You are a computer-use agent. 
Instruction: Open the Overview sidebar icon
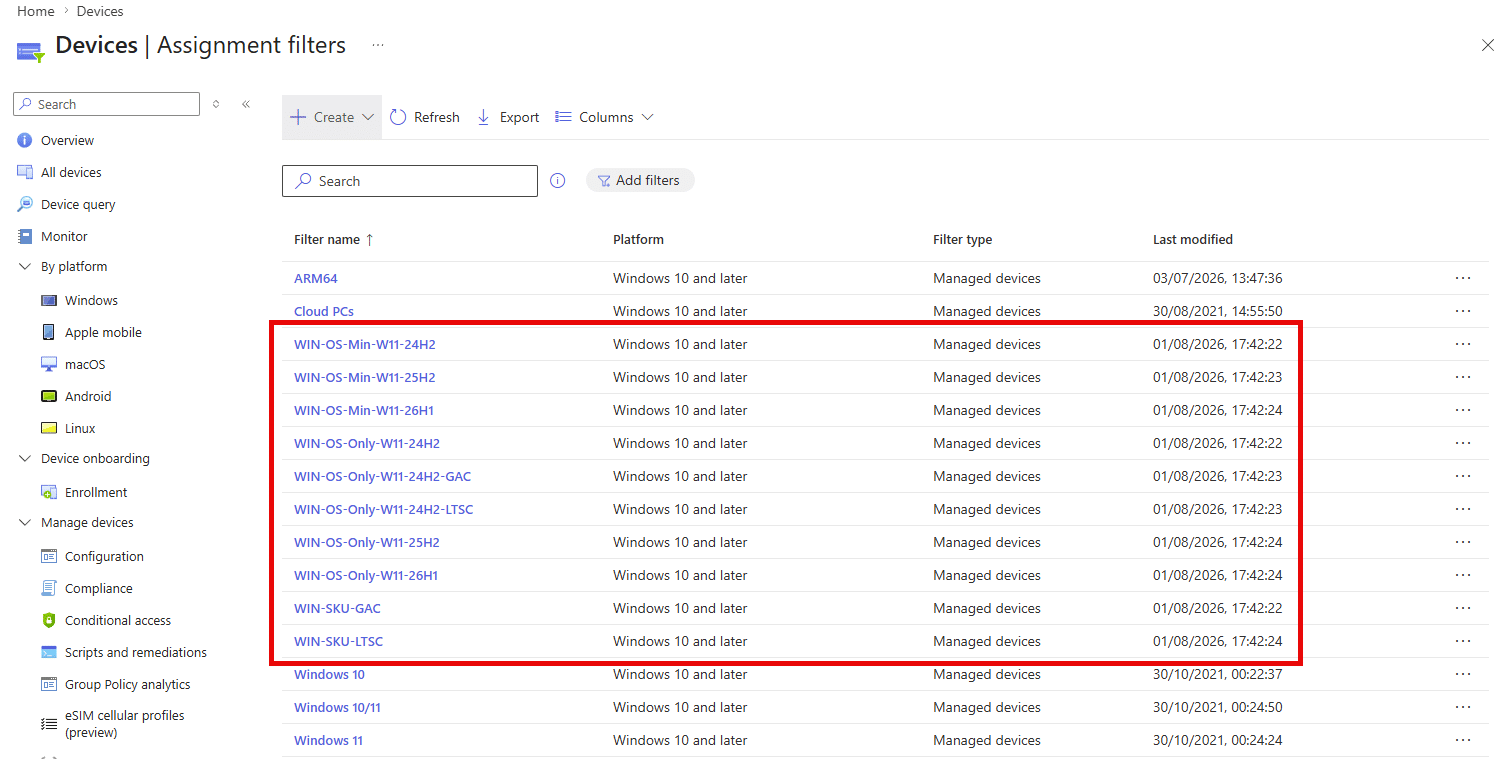coord(25,140)
